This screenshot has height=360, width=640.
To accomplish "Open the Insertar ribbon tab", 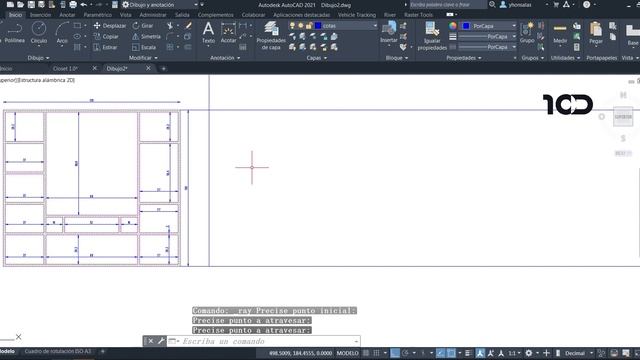I will click(x=40, y=15).
